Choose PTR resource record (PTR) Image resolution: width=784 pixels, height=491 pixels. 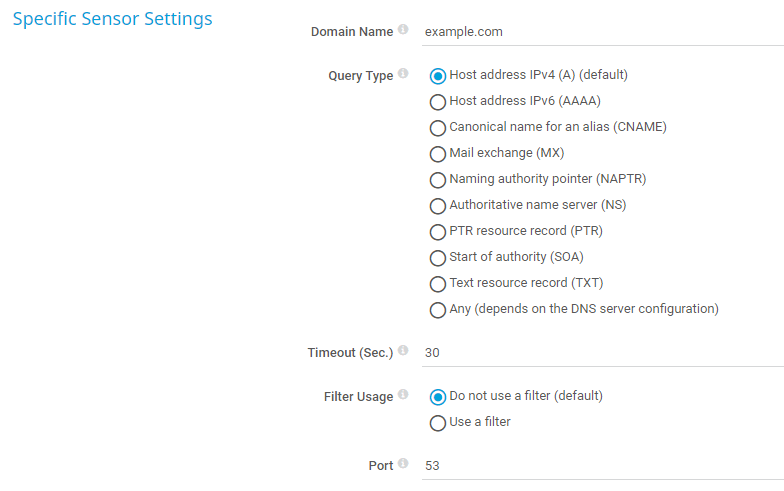tap(437, 232)
